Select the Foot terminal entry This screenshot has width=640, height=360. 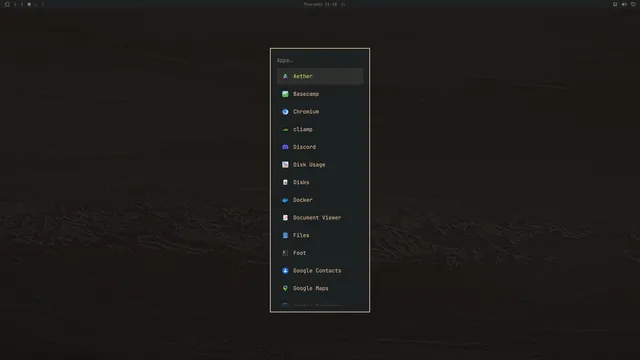coord(320,253)
